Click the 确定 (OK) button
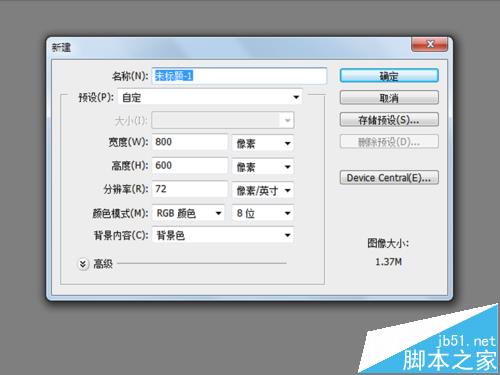Viewport: 500px width, 375px height. tap(389, 76)
